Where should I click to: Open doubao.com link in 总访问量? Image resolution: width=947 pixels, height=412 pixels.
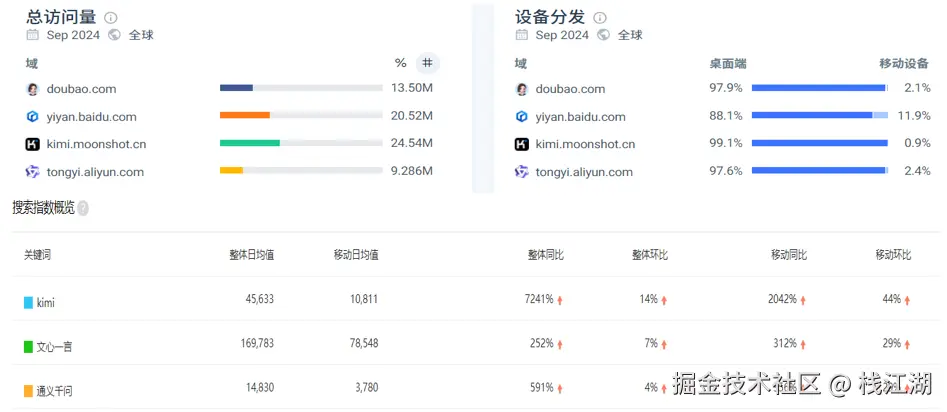point(82,89)
